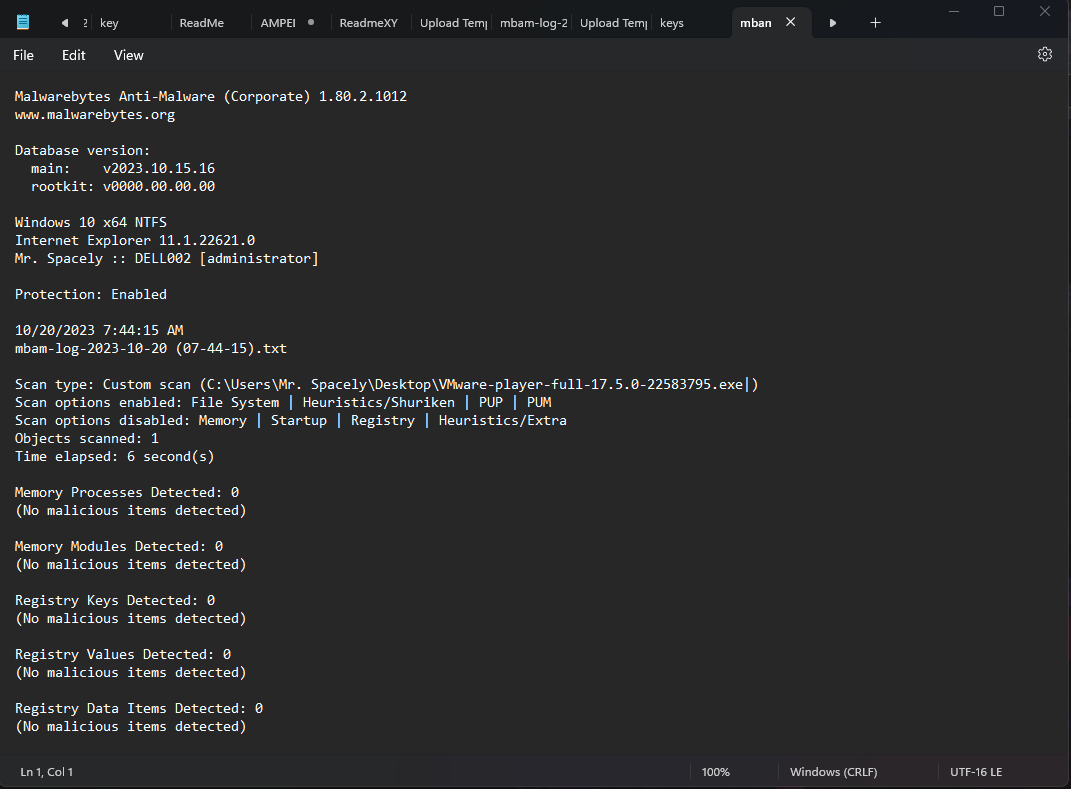Switch to the keys tab
1071x789 pixels.
(x=691, y=23)
